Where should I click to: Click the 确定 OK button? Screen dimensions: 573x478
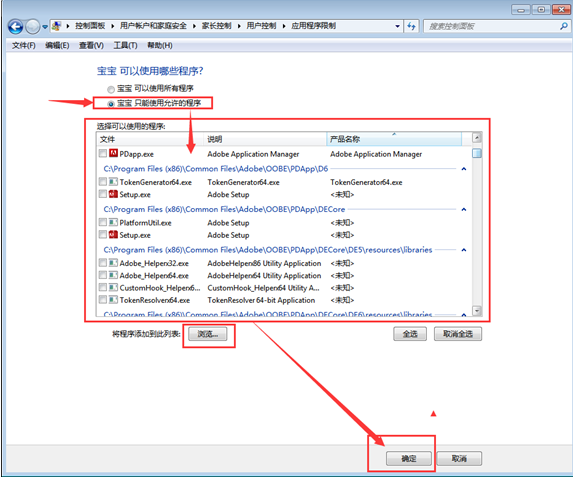point(409,458)
